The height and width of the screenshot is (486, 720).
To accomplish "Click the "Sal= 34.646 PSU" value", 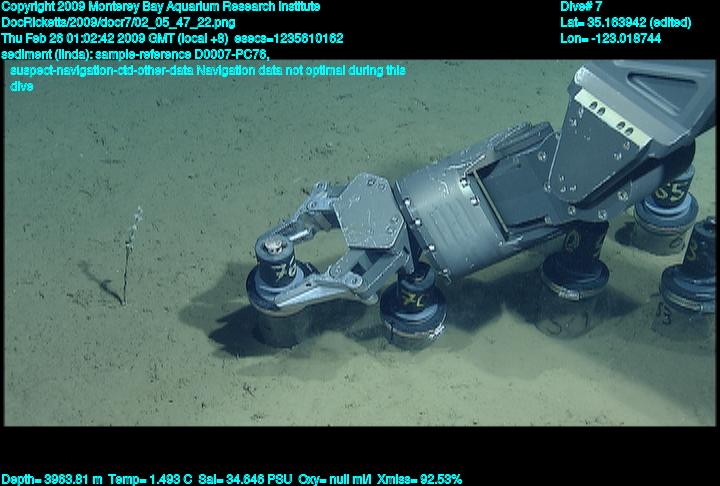I will click(x=245, y=479).
